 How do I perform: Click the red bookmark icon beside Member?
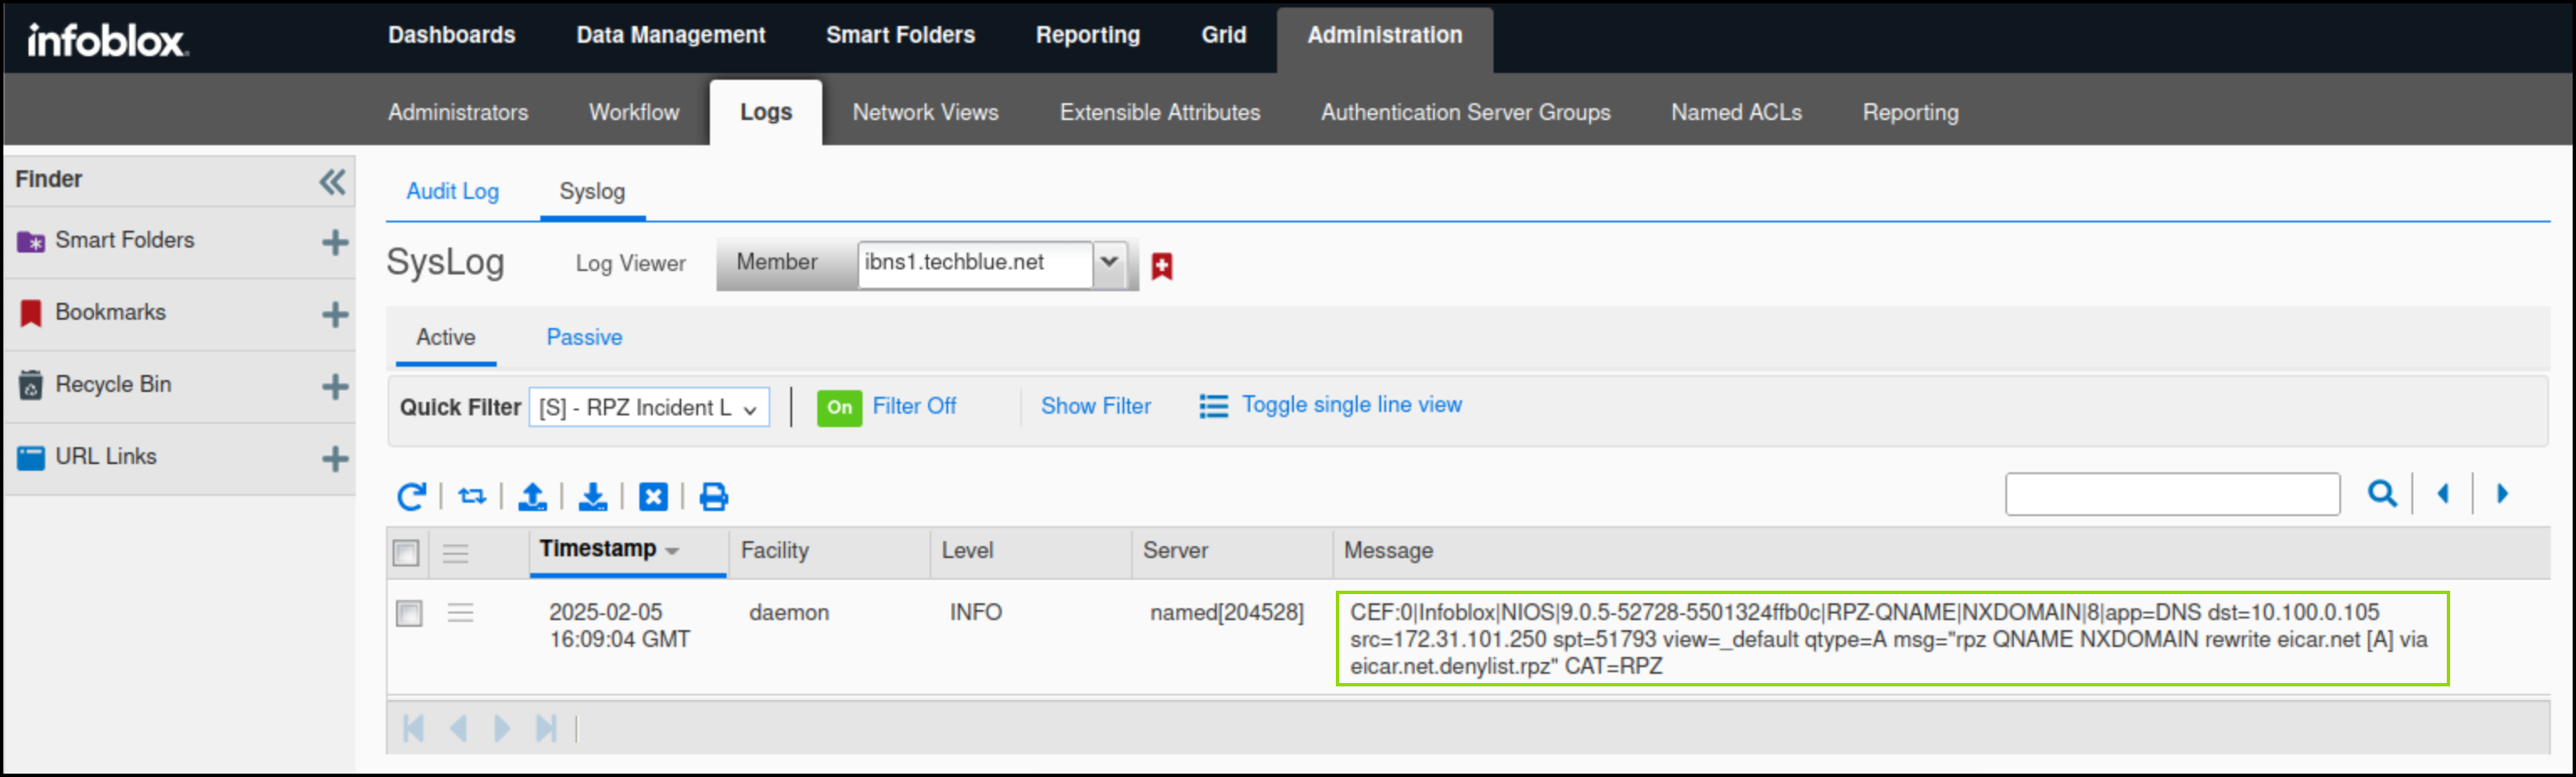click(x=1161, y=266)
